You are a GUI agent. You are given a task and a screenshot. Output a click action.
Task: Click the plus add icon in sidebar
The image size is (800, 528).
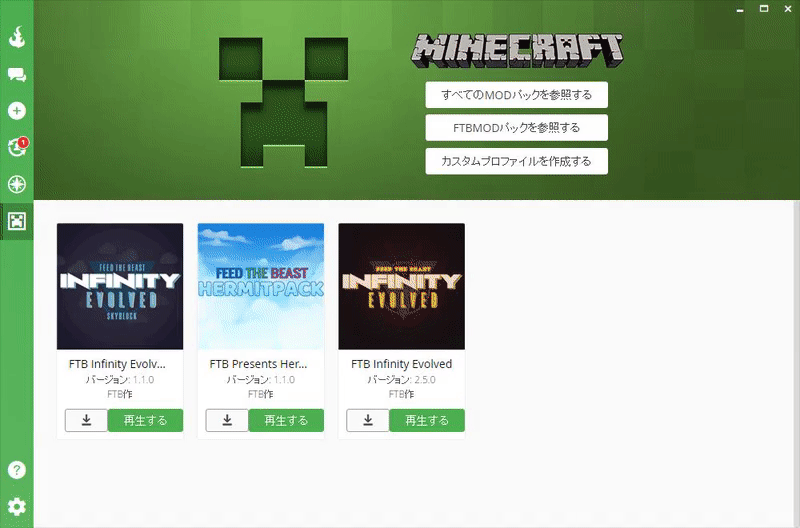[x=17, y=111]
